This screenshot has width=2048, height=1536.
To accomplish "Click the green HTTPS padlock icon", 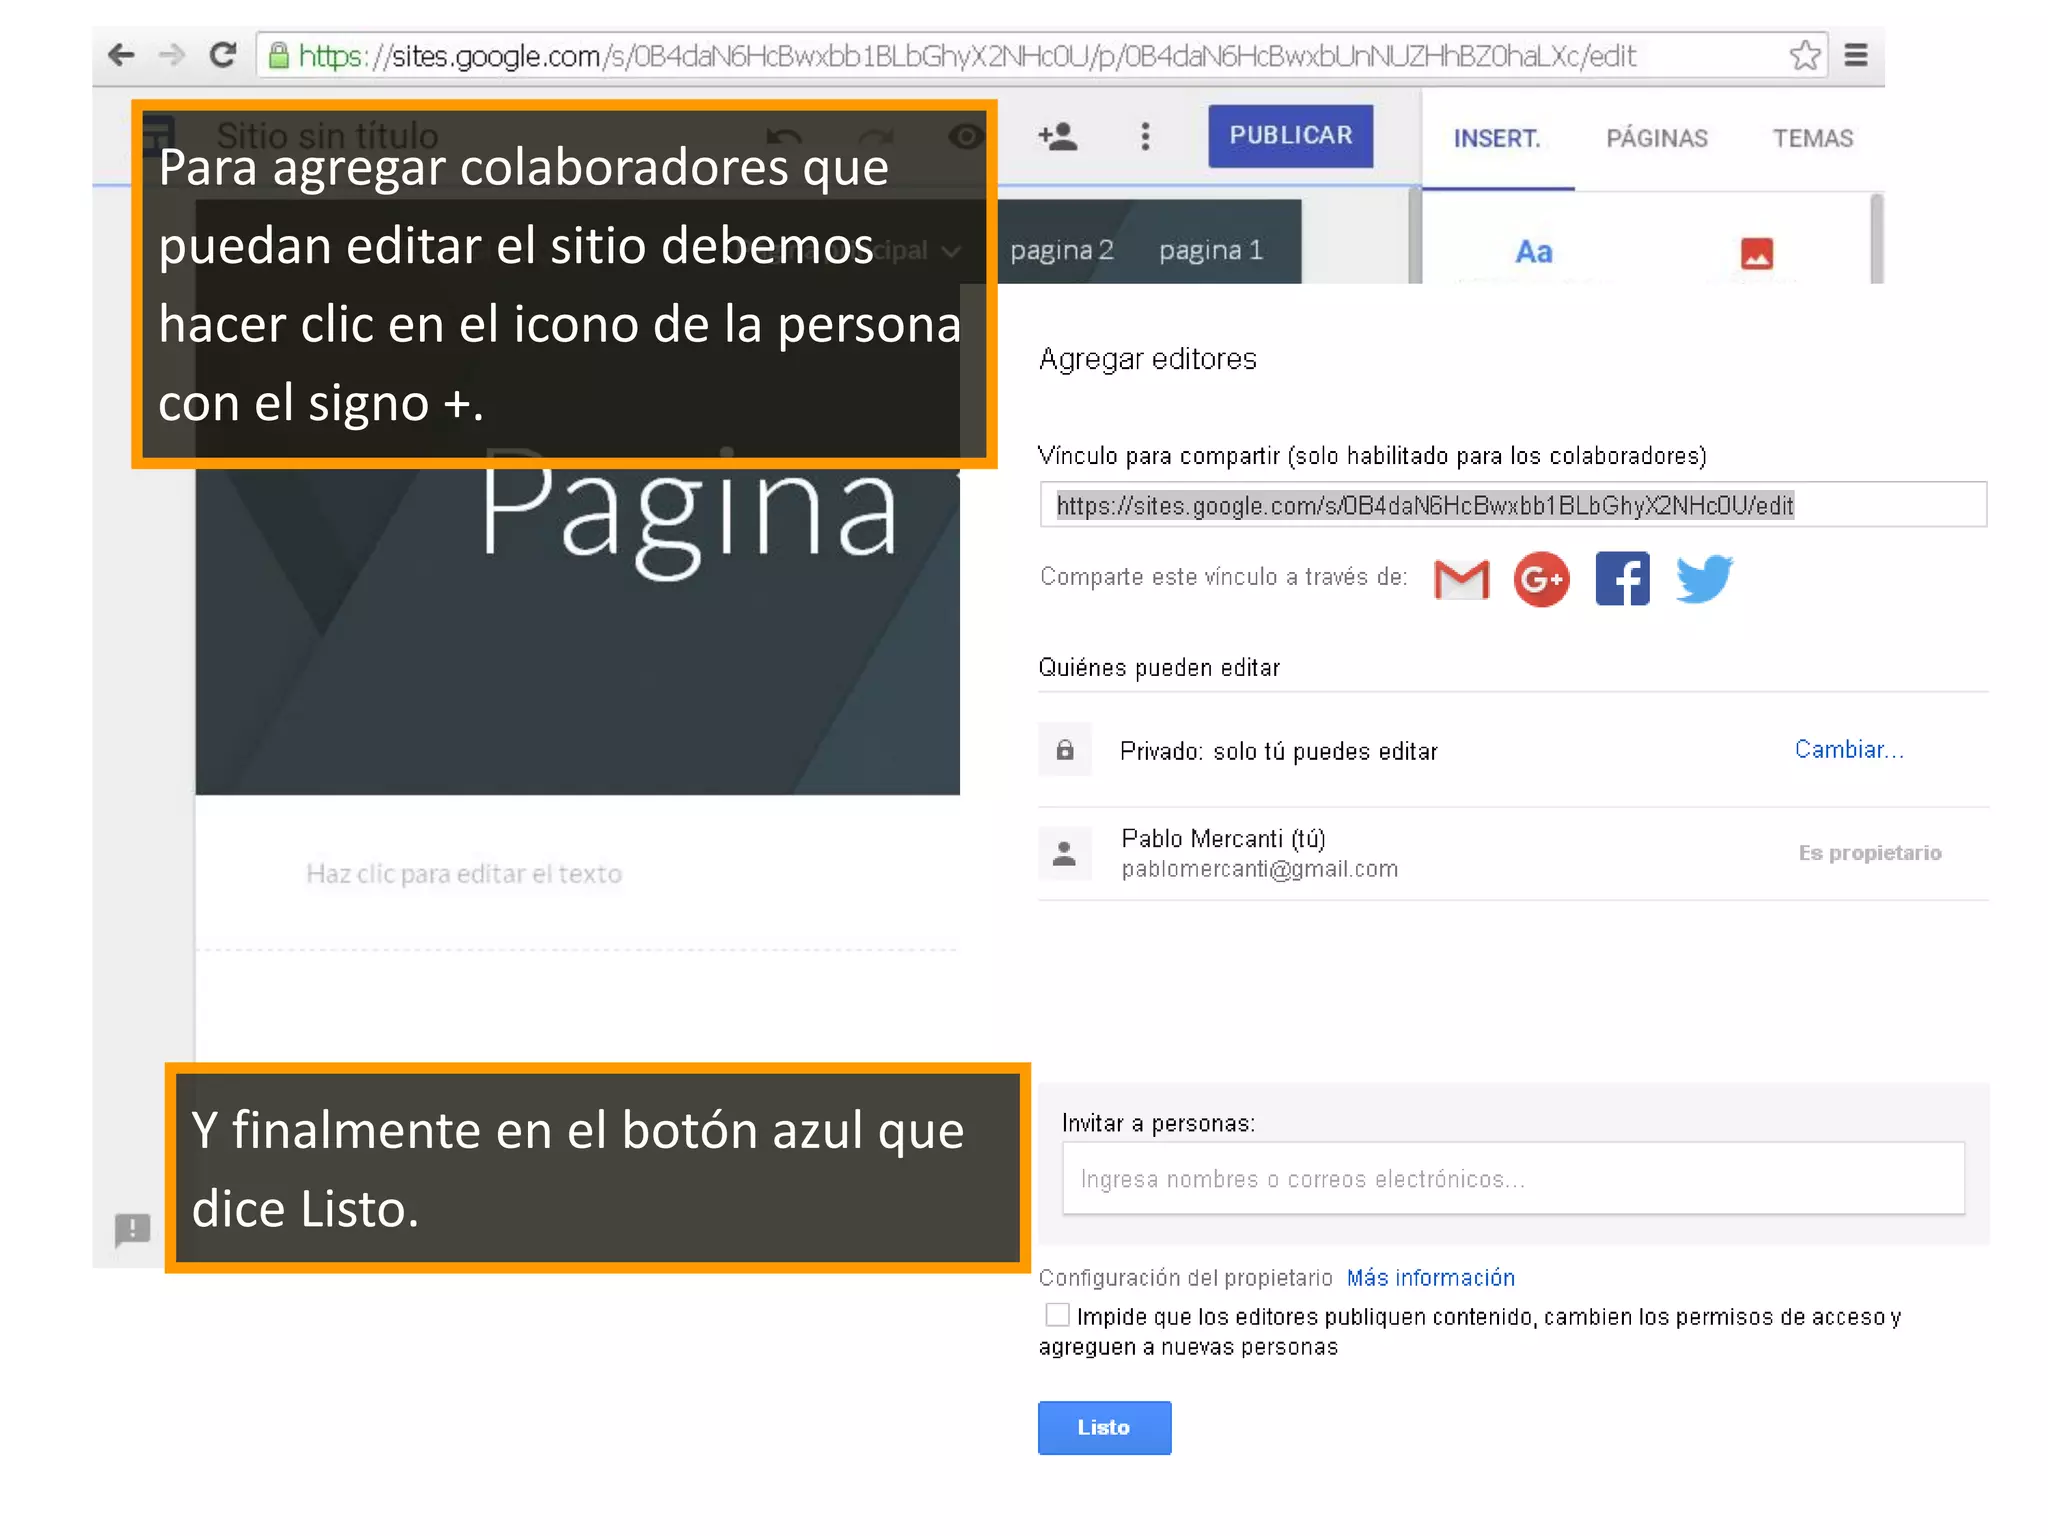I will point(279,55).
